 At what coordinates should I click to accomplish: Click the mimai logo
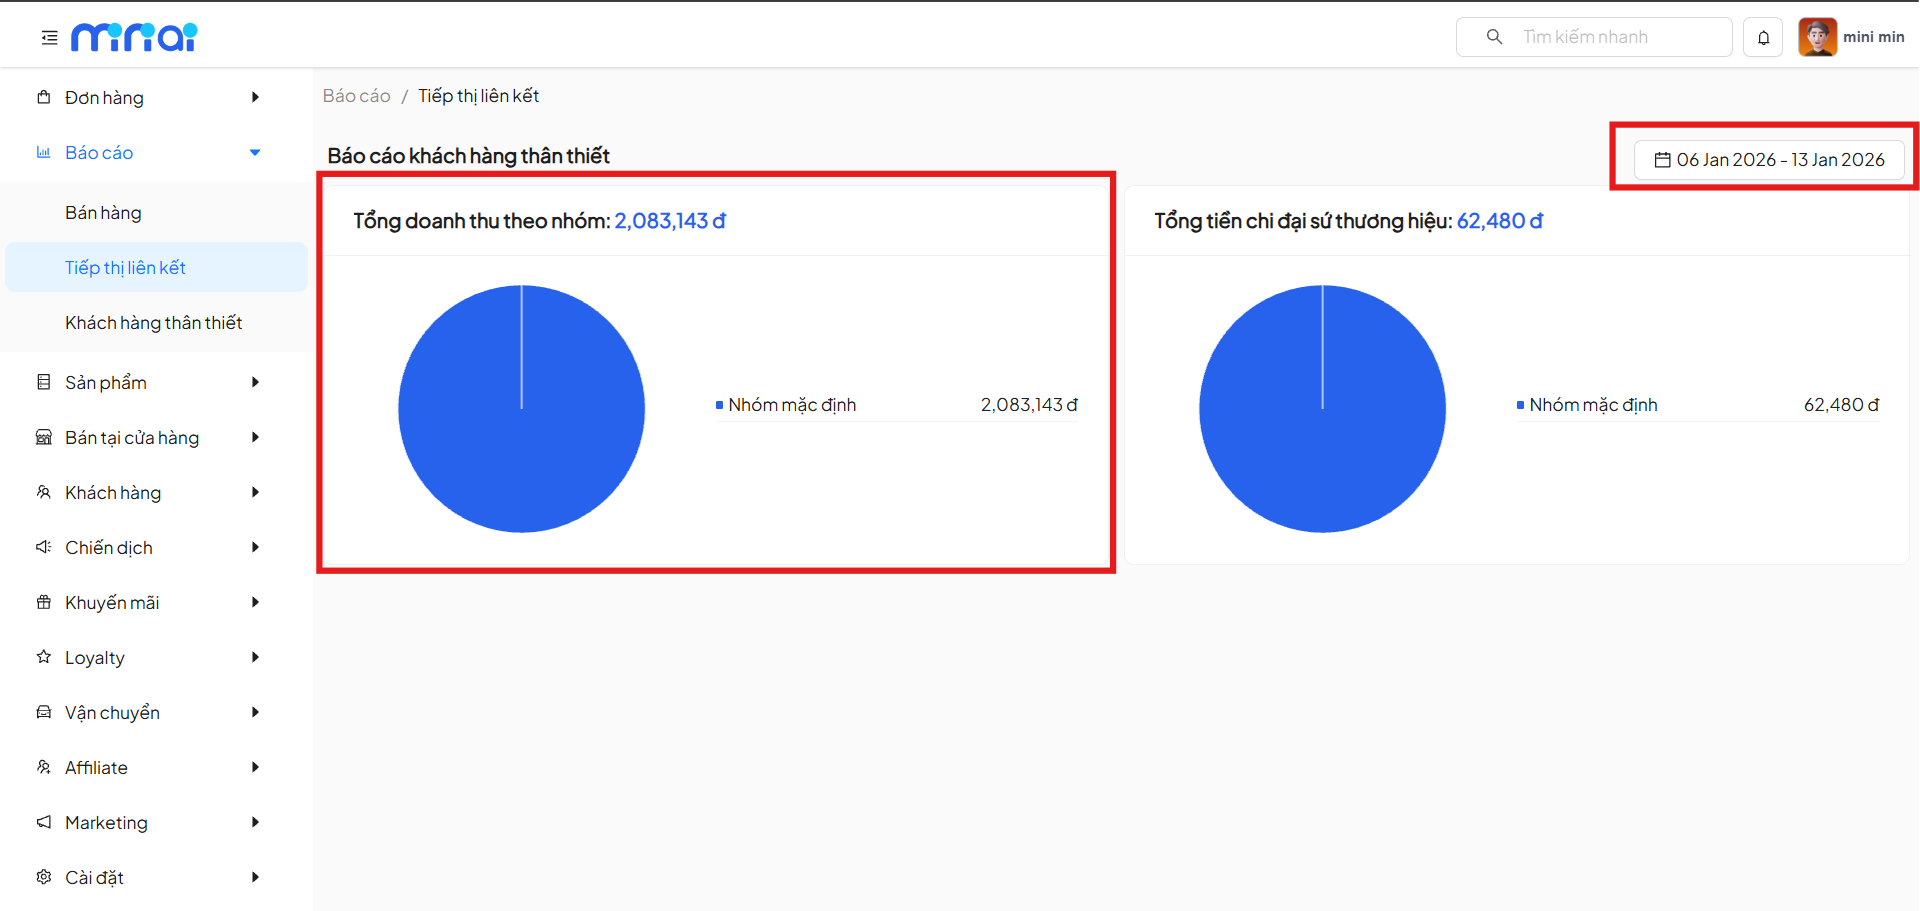coord(134,38)
